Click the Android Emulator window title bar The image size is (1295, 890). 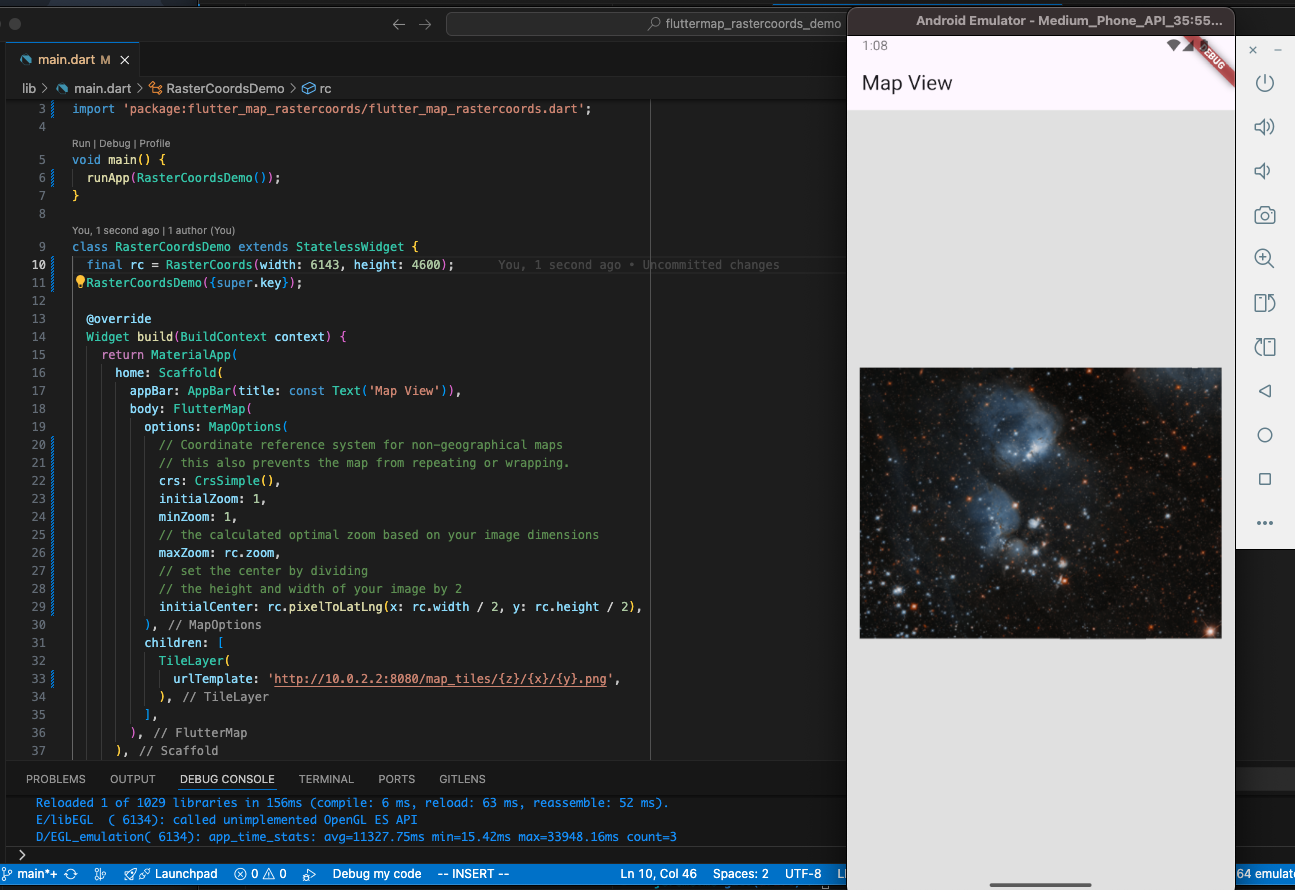(1040, 20)
